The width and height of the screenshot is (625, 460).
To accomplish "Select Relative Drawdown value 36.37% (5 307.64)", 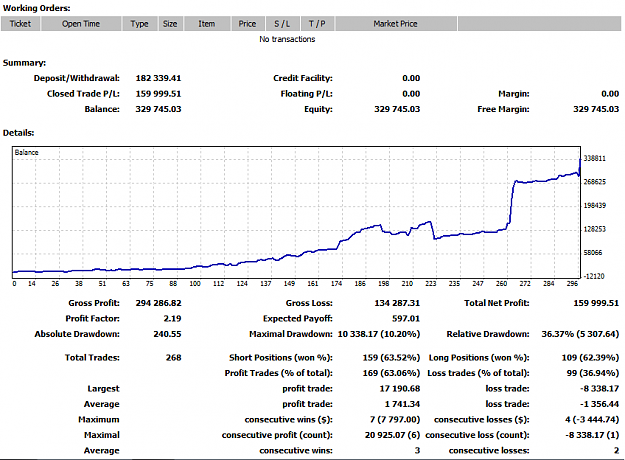I will click(580, 334).
